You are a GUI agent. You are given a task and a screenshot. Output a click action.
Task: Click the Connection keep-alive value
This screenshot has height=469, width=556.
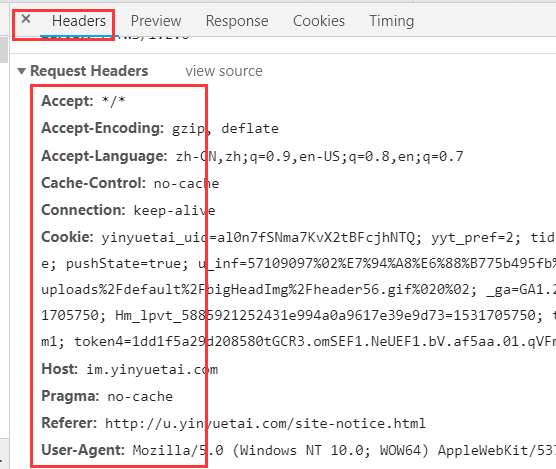coord(174,211)
